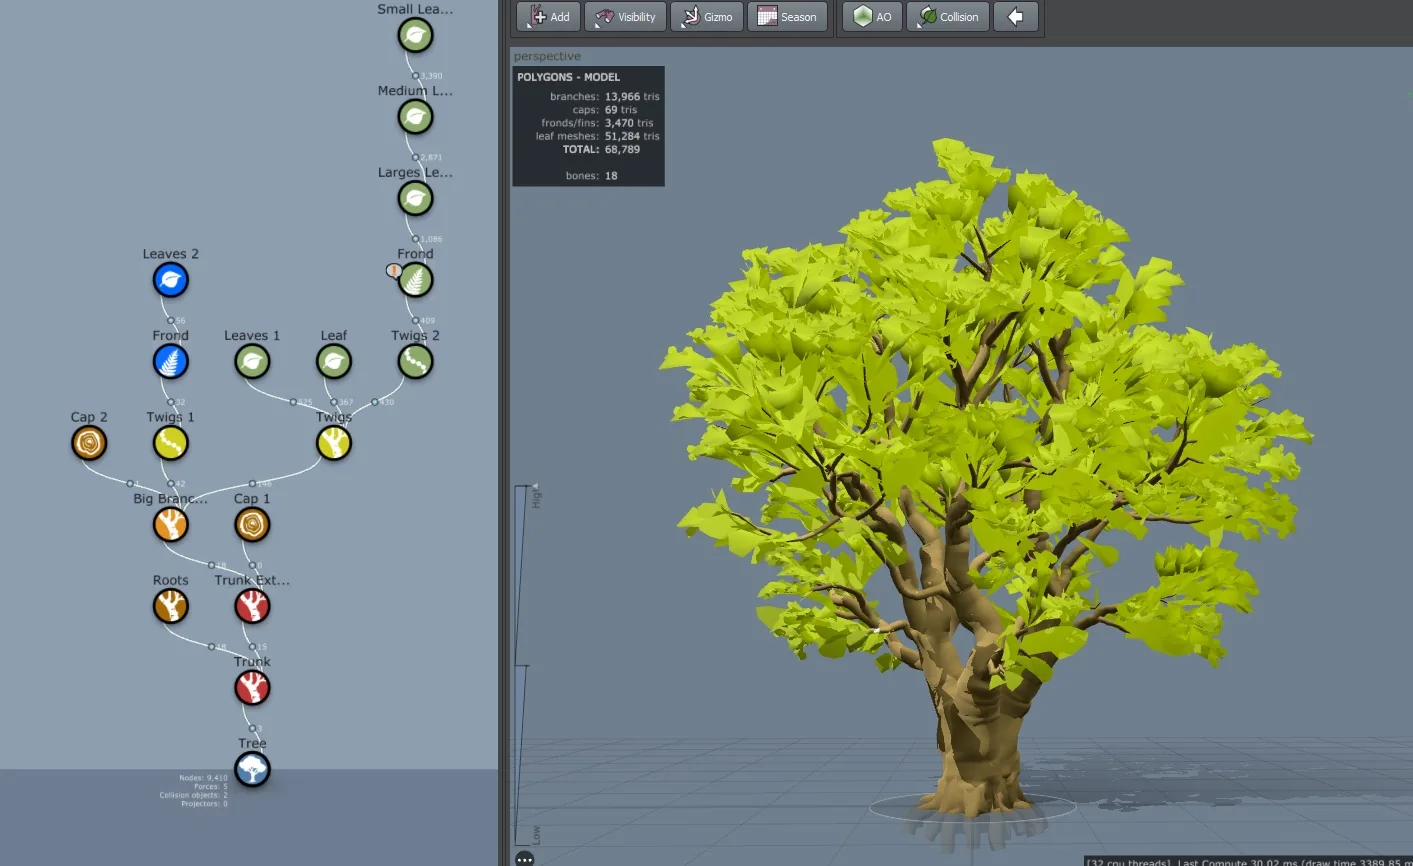Open the Gizmo toolbar dropdown
1413x866 pixels.
point(707,17)
